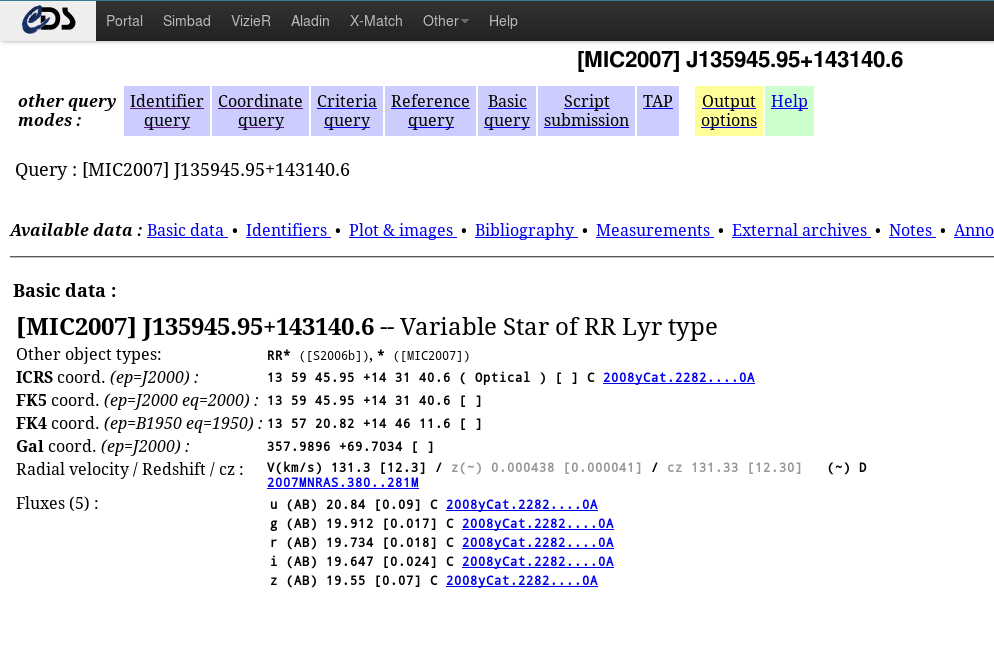The image size is (994, 657).
Task: Click the g (AB) flux value 19.912
Action: [x=350, y=524]
